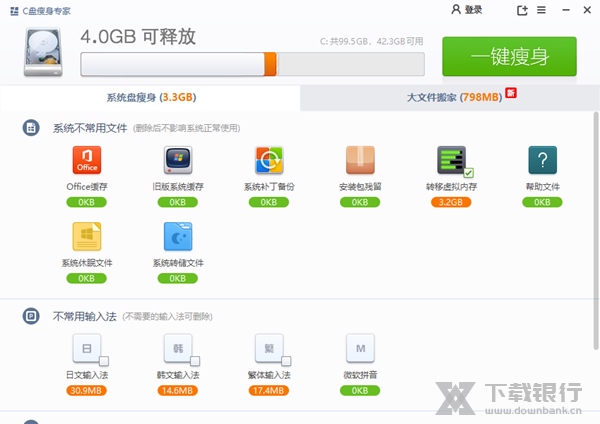The height and width of the screenshot is (424, 600).
Task: Choose the 系统补丁备份 icon
Action: (x=269, y=160)
